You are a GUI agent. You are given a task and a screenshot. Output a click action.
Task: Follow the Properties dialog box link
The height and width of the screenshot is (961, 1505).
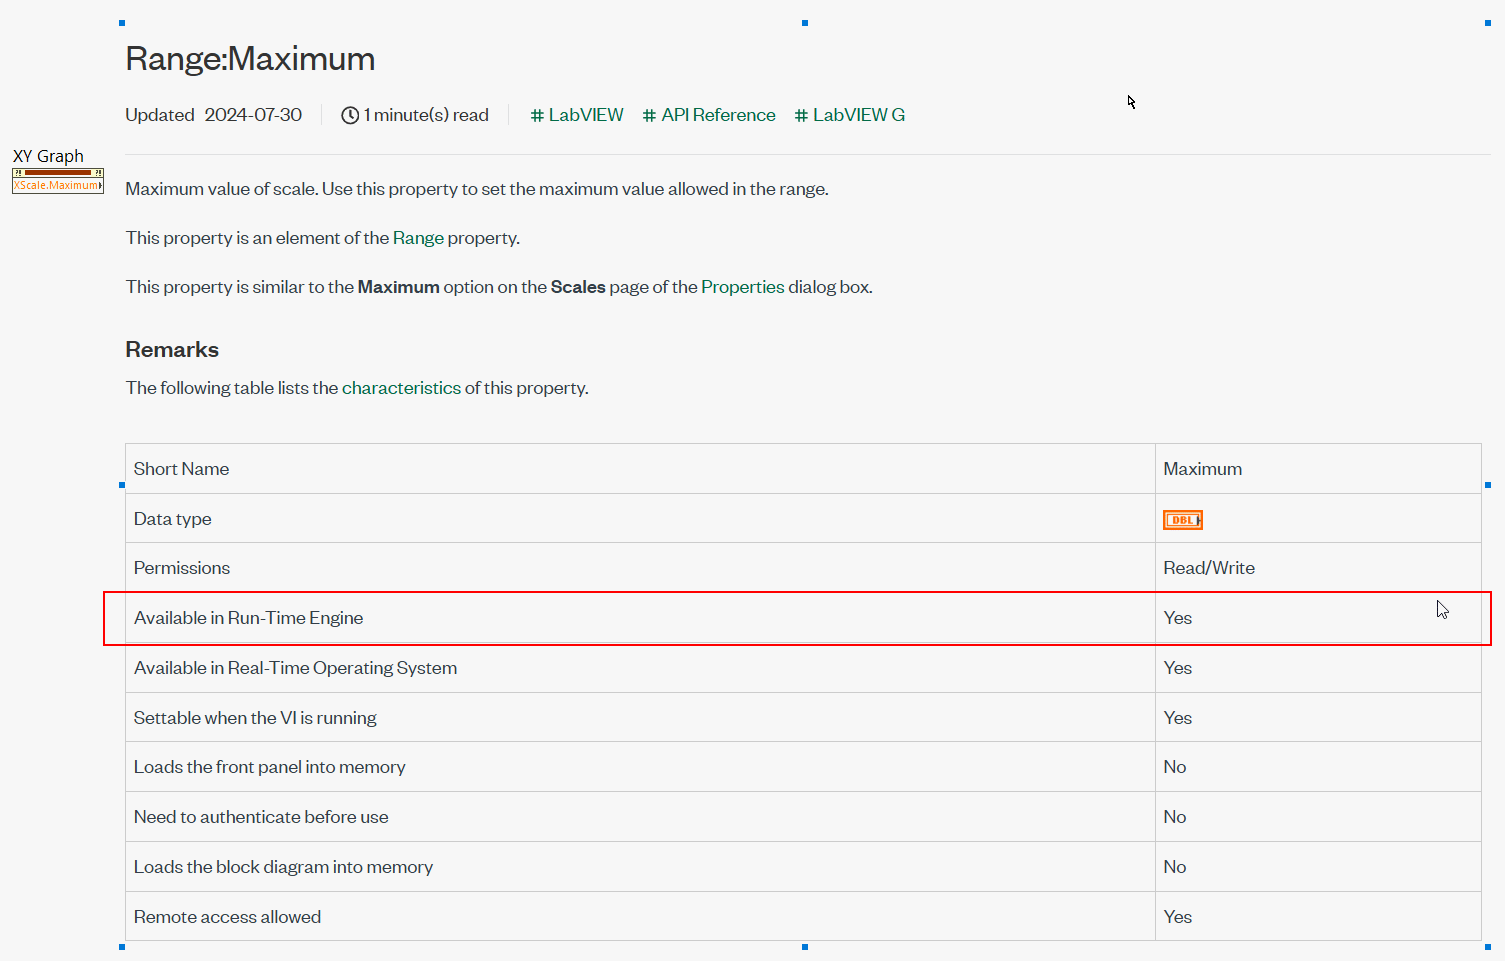coord(743,287)
